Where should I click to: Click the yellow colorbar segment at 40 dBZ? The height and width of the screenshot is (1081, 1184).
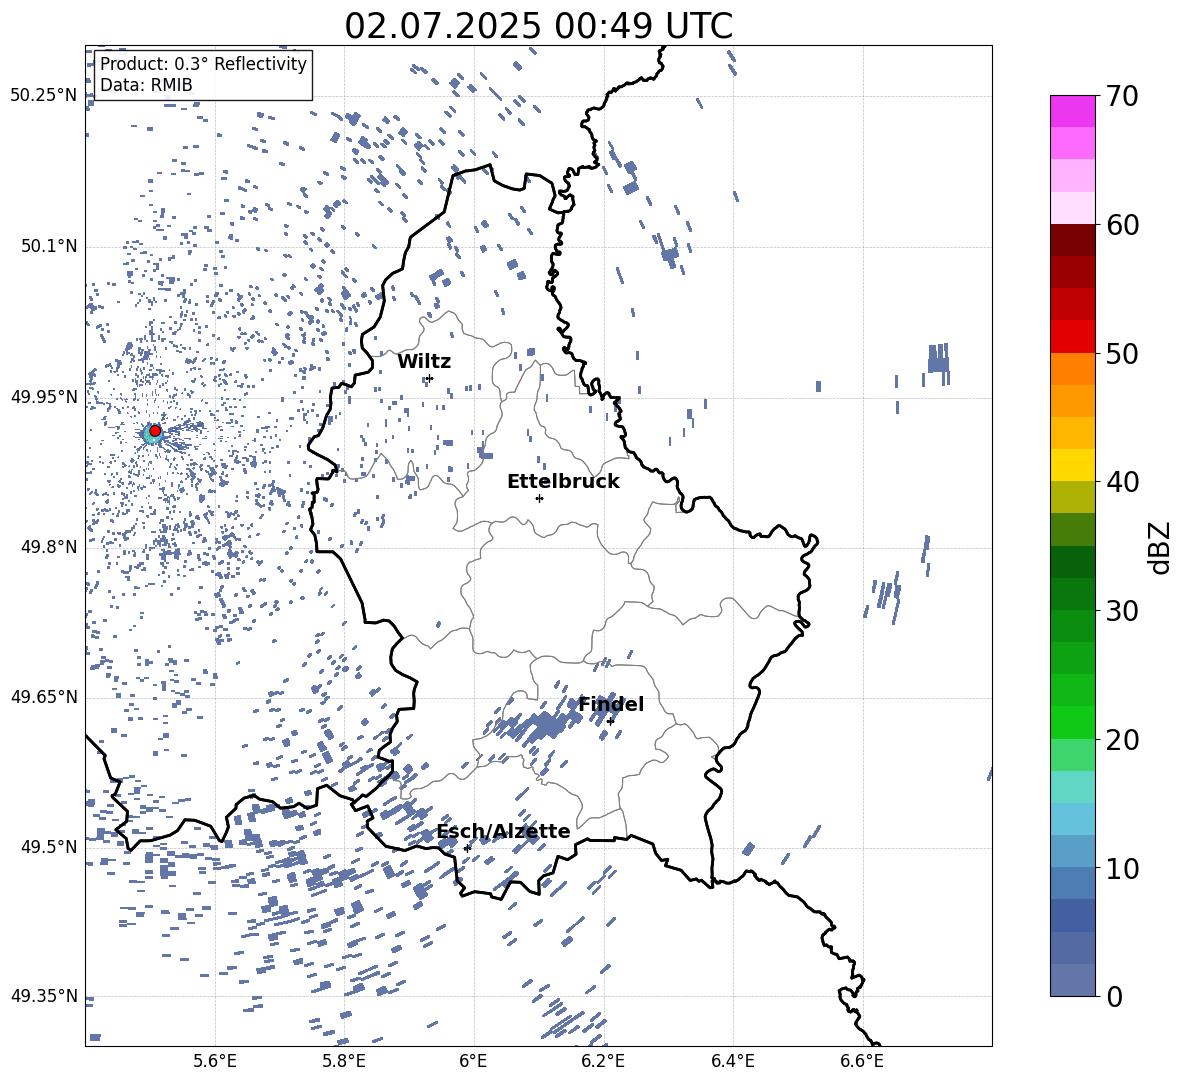(x=1072, y=465)
